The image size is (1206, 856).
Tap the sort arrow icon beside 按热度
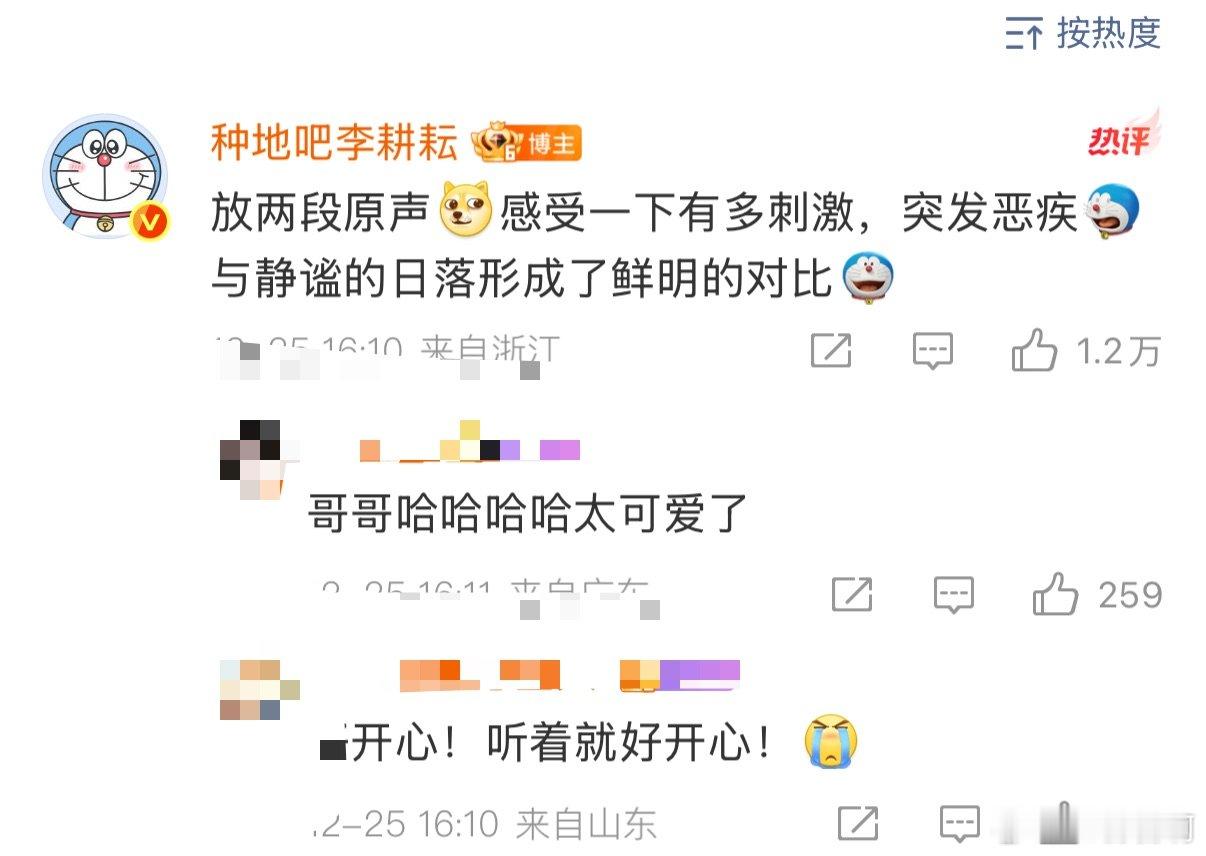(1024, 34)
